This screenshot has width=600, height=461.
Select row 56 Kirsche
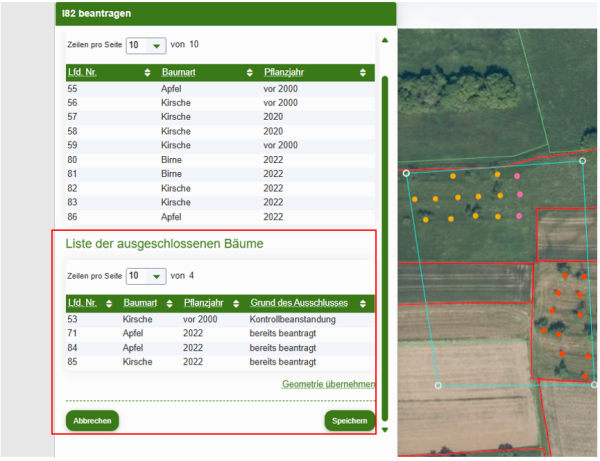click(220, 103)
